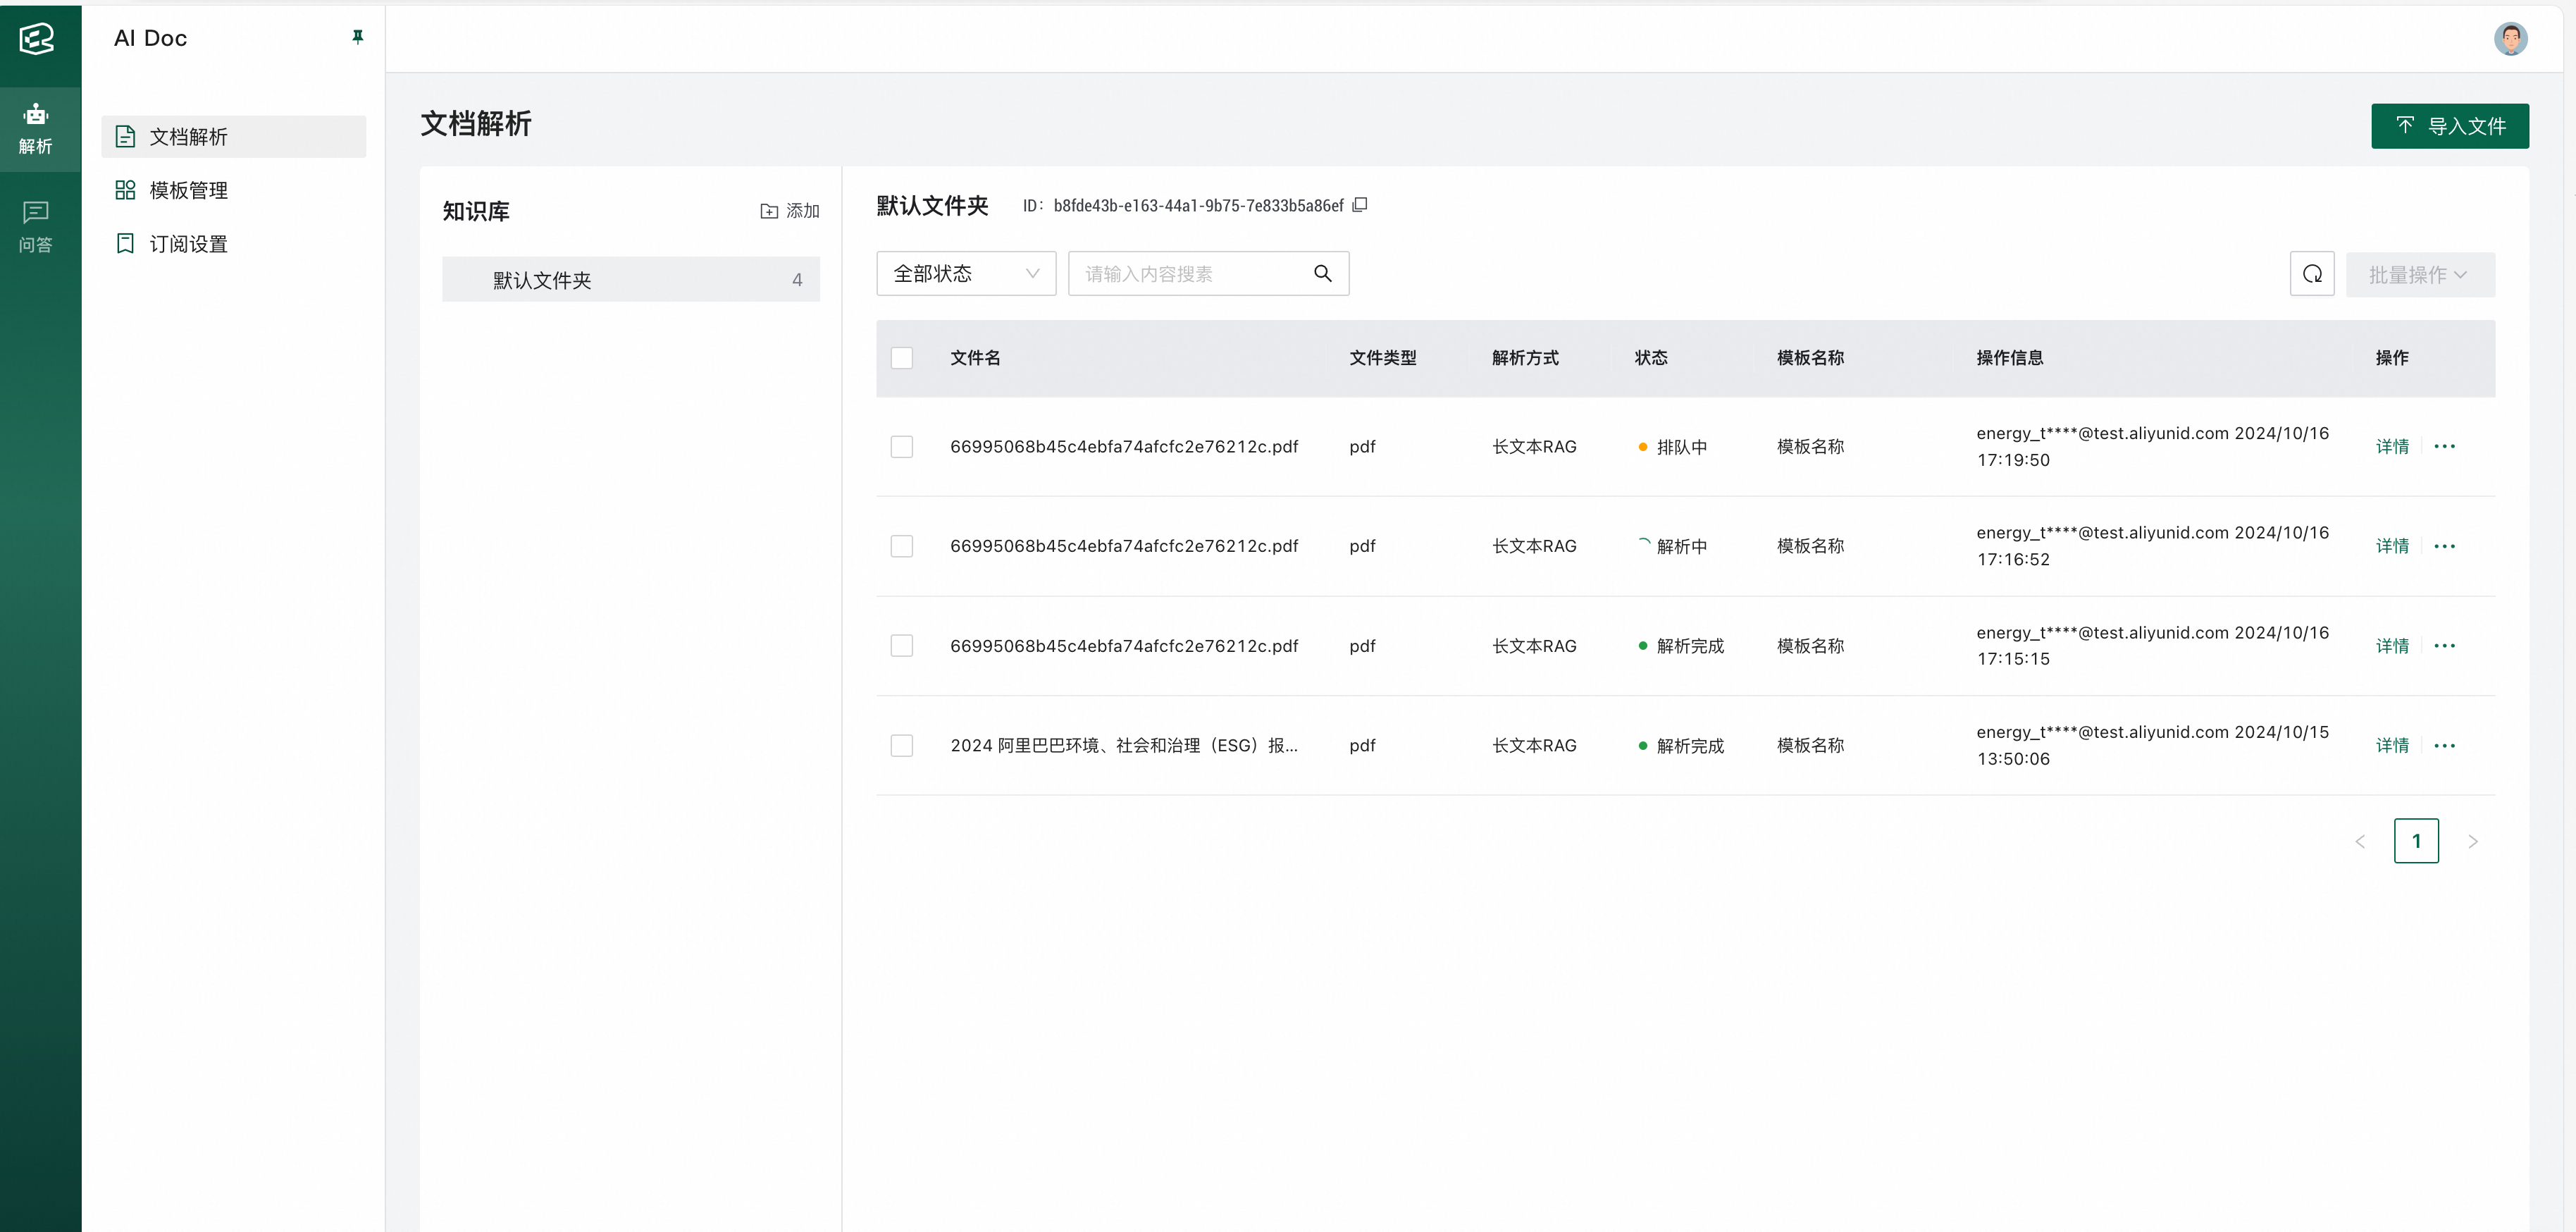
Task: Click the 操作信息 column header
Action: [2010, 358]
